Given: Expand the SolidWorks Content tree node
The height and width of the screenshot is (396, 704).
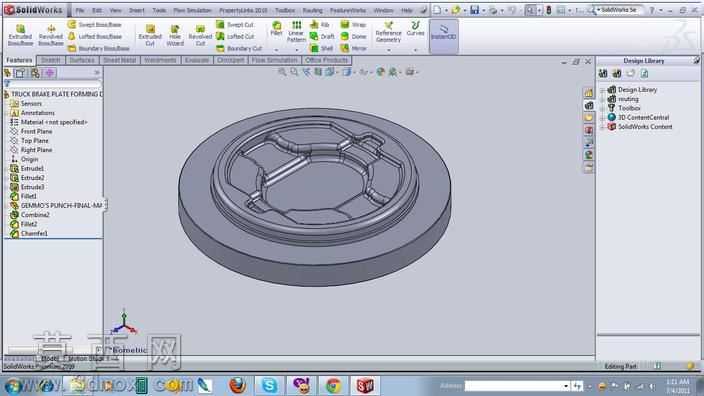Looking at the screenshot, I should point(603,127).
